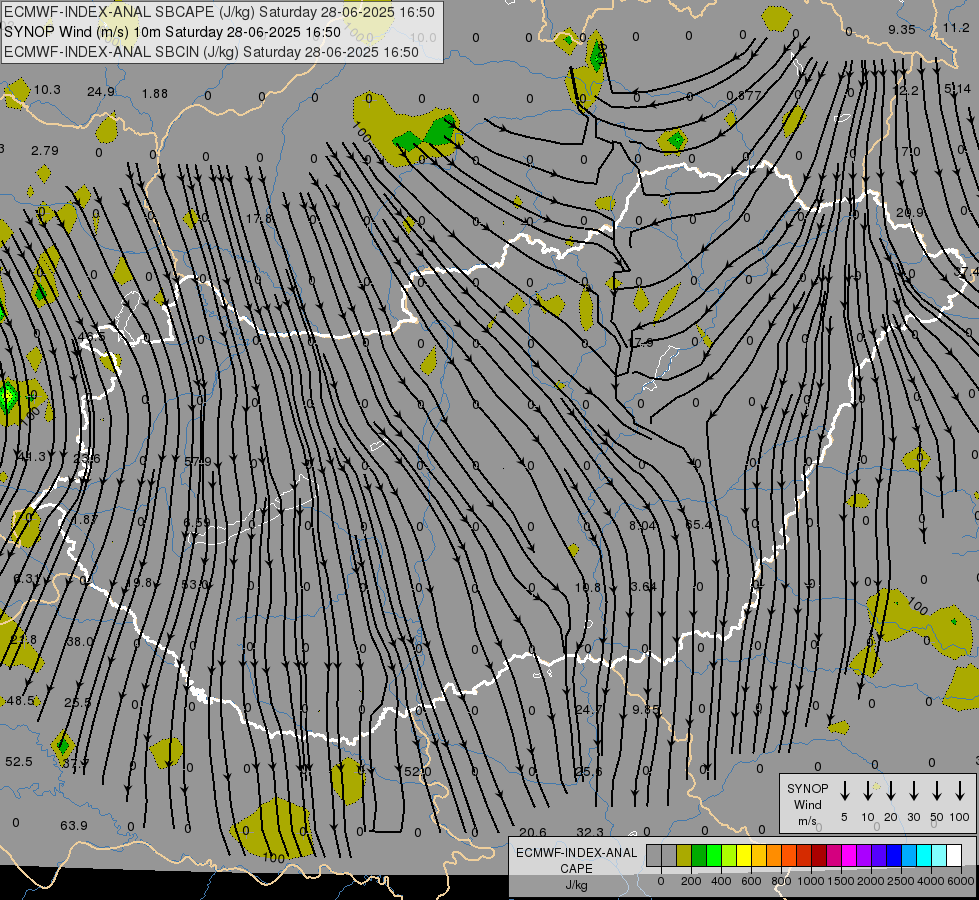Click the map value '32.3'
This screenshot has width=979, height=900.
coord(590,832)
